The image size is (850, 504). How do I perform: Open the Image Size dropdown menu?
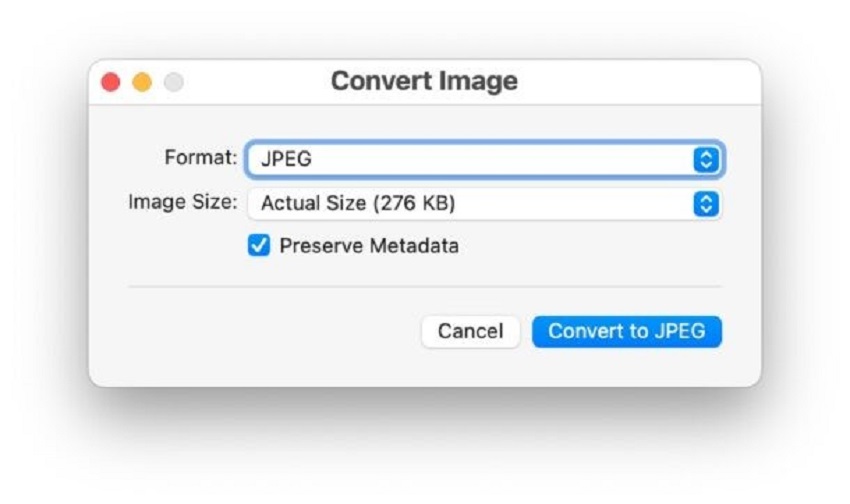click(485, 204)
